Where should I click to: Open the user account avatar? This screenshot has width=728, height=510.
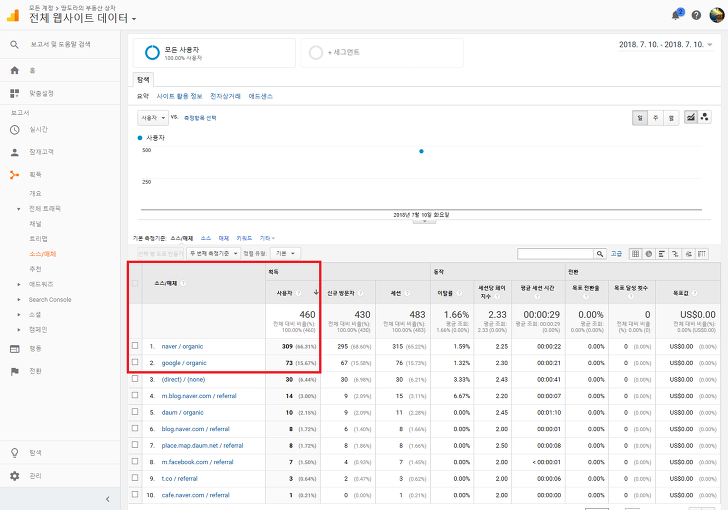pyautogui.click(x=716, y=15)
